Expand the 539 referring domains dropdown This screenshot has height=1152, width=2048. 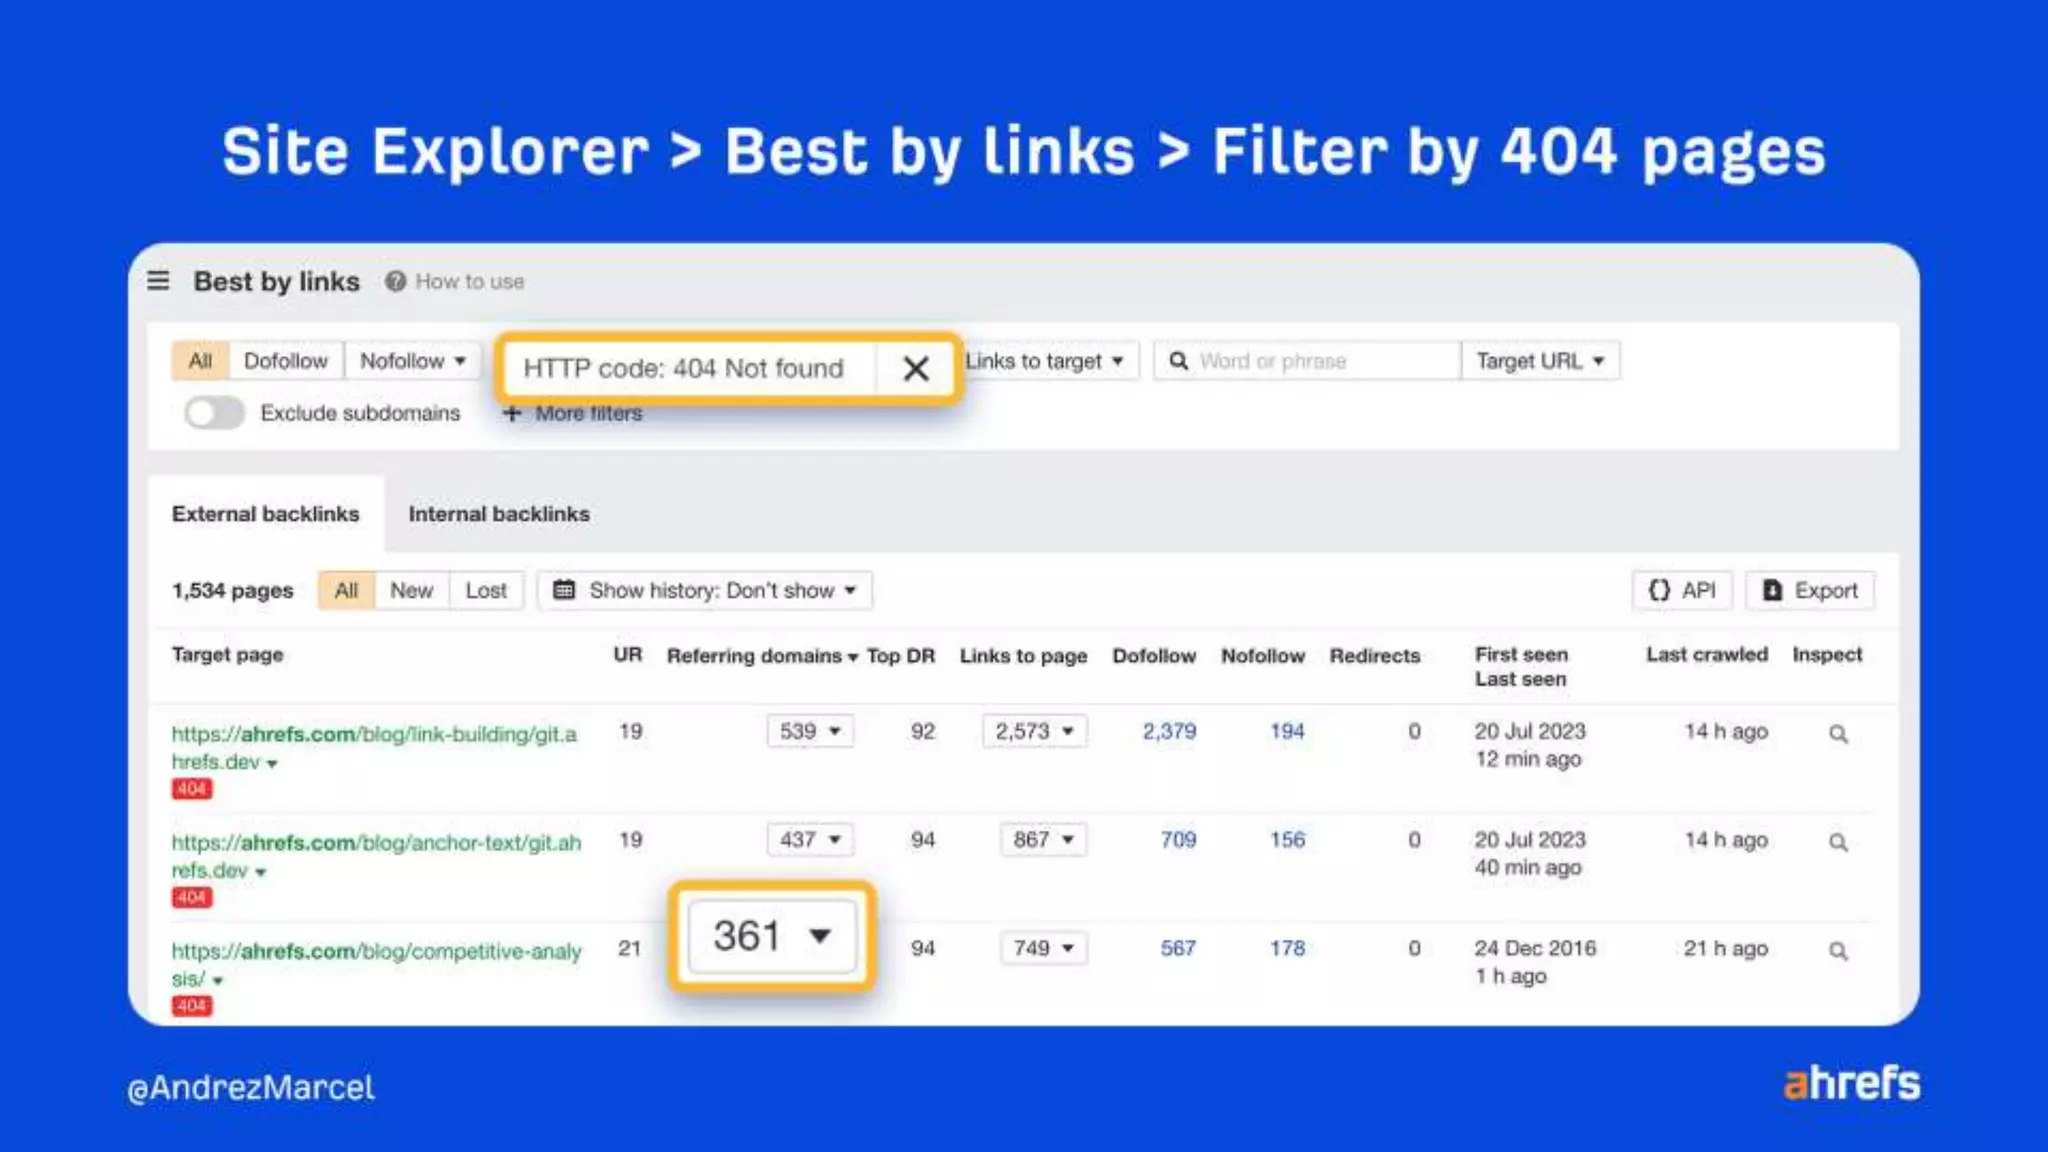tap(810, 731)
